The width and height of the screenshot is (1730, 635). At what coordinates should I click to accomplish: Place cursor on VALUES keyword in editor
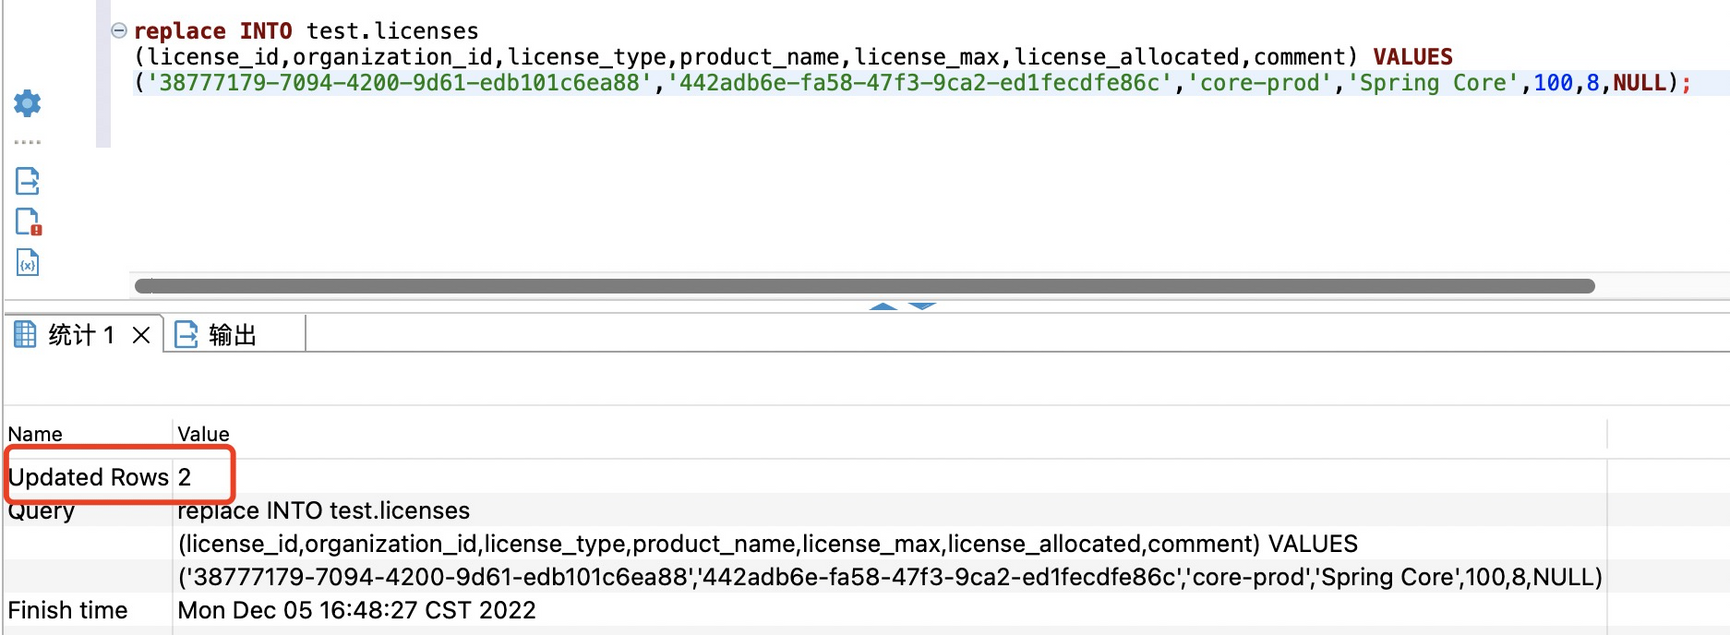pyautogui.click(x=1412, y=57)
